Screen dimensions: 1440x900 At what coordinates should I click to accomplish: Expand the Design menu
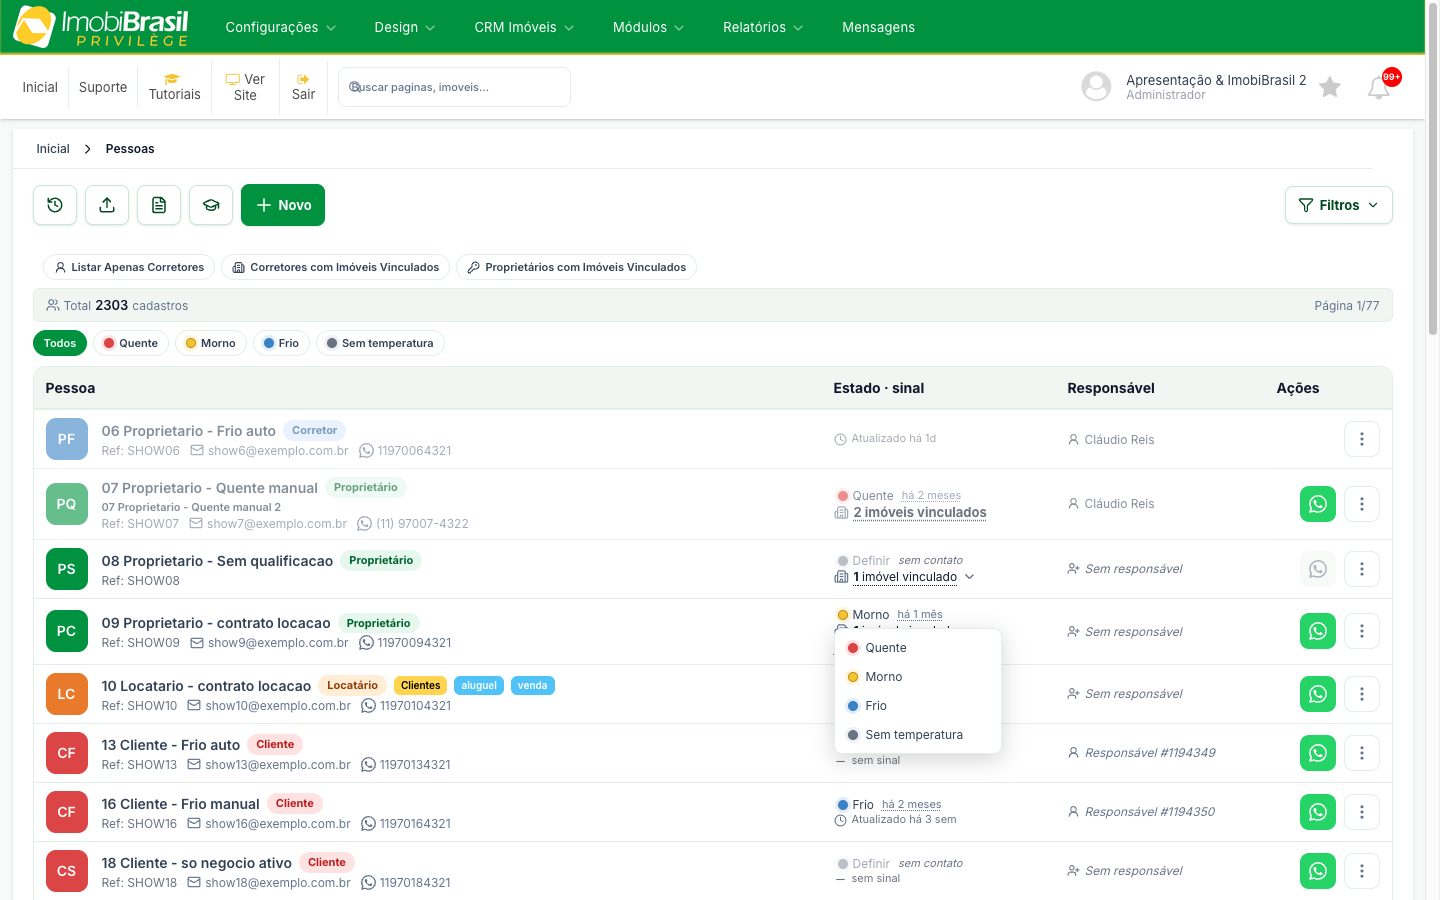point(405,27)
